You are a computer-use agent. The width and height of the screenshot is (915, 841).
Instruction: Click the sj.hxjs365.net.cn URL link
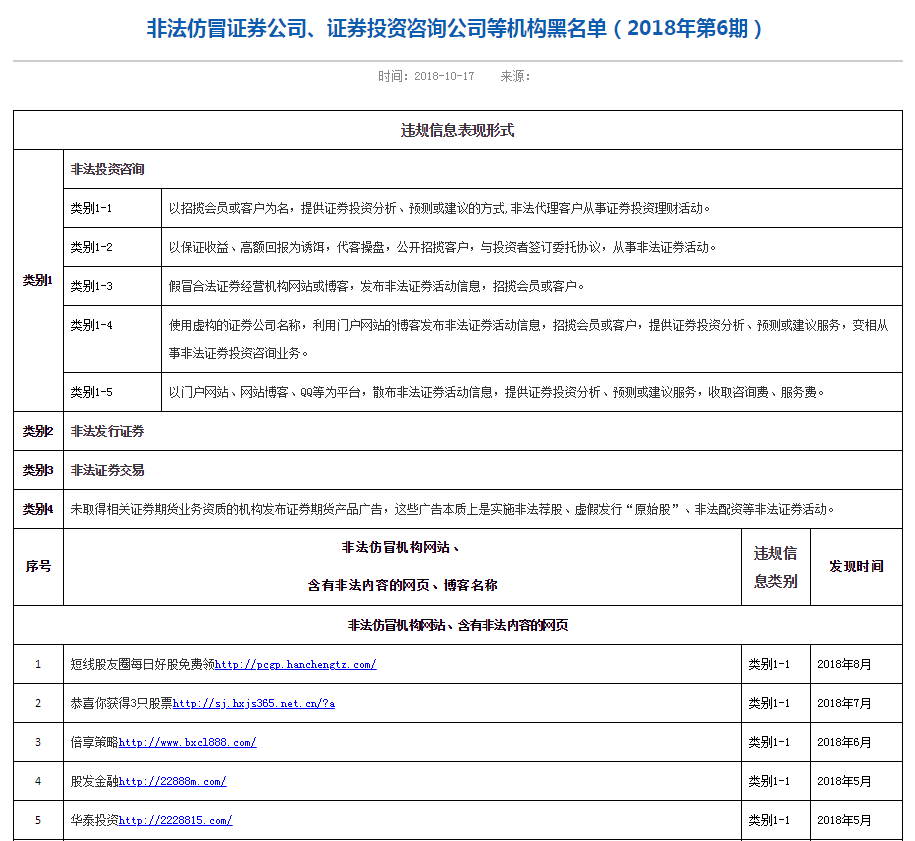click(x=254, y=703)
